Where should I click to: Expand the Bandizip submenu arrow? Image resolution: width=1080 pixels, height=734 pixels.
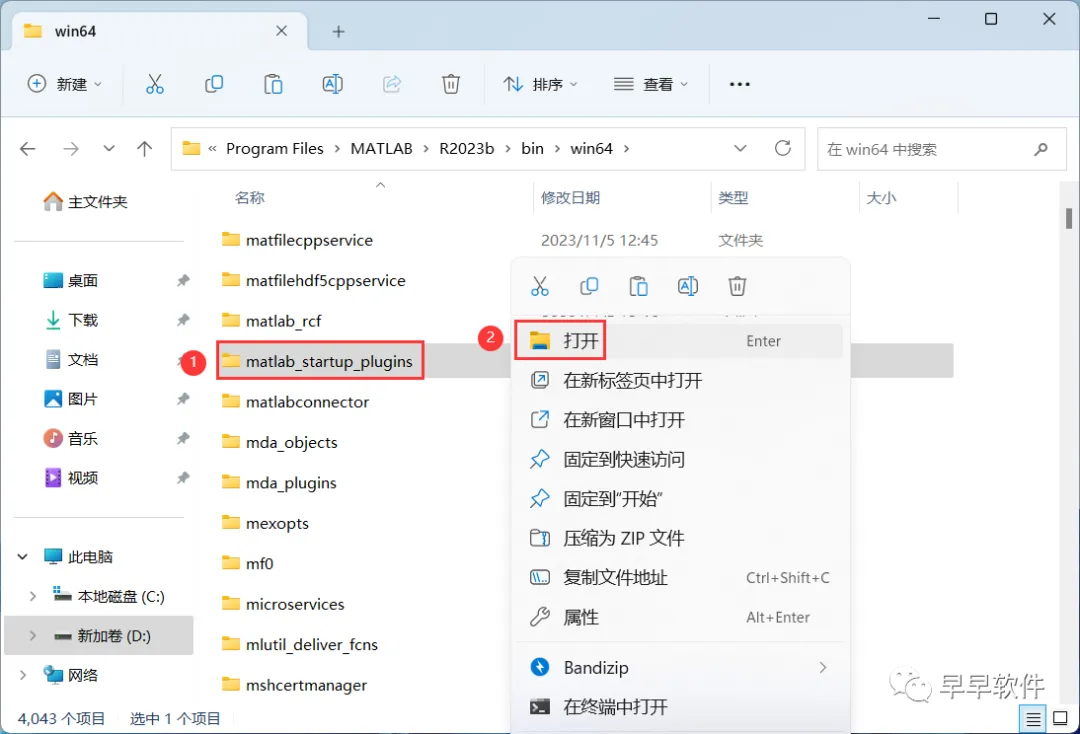coord(822,667)
